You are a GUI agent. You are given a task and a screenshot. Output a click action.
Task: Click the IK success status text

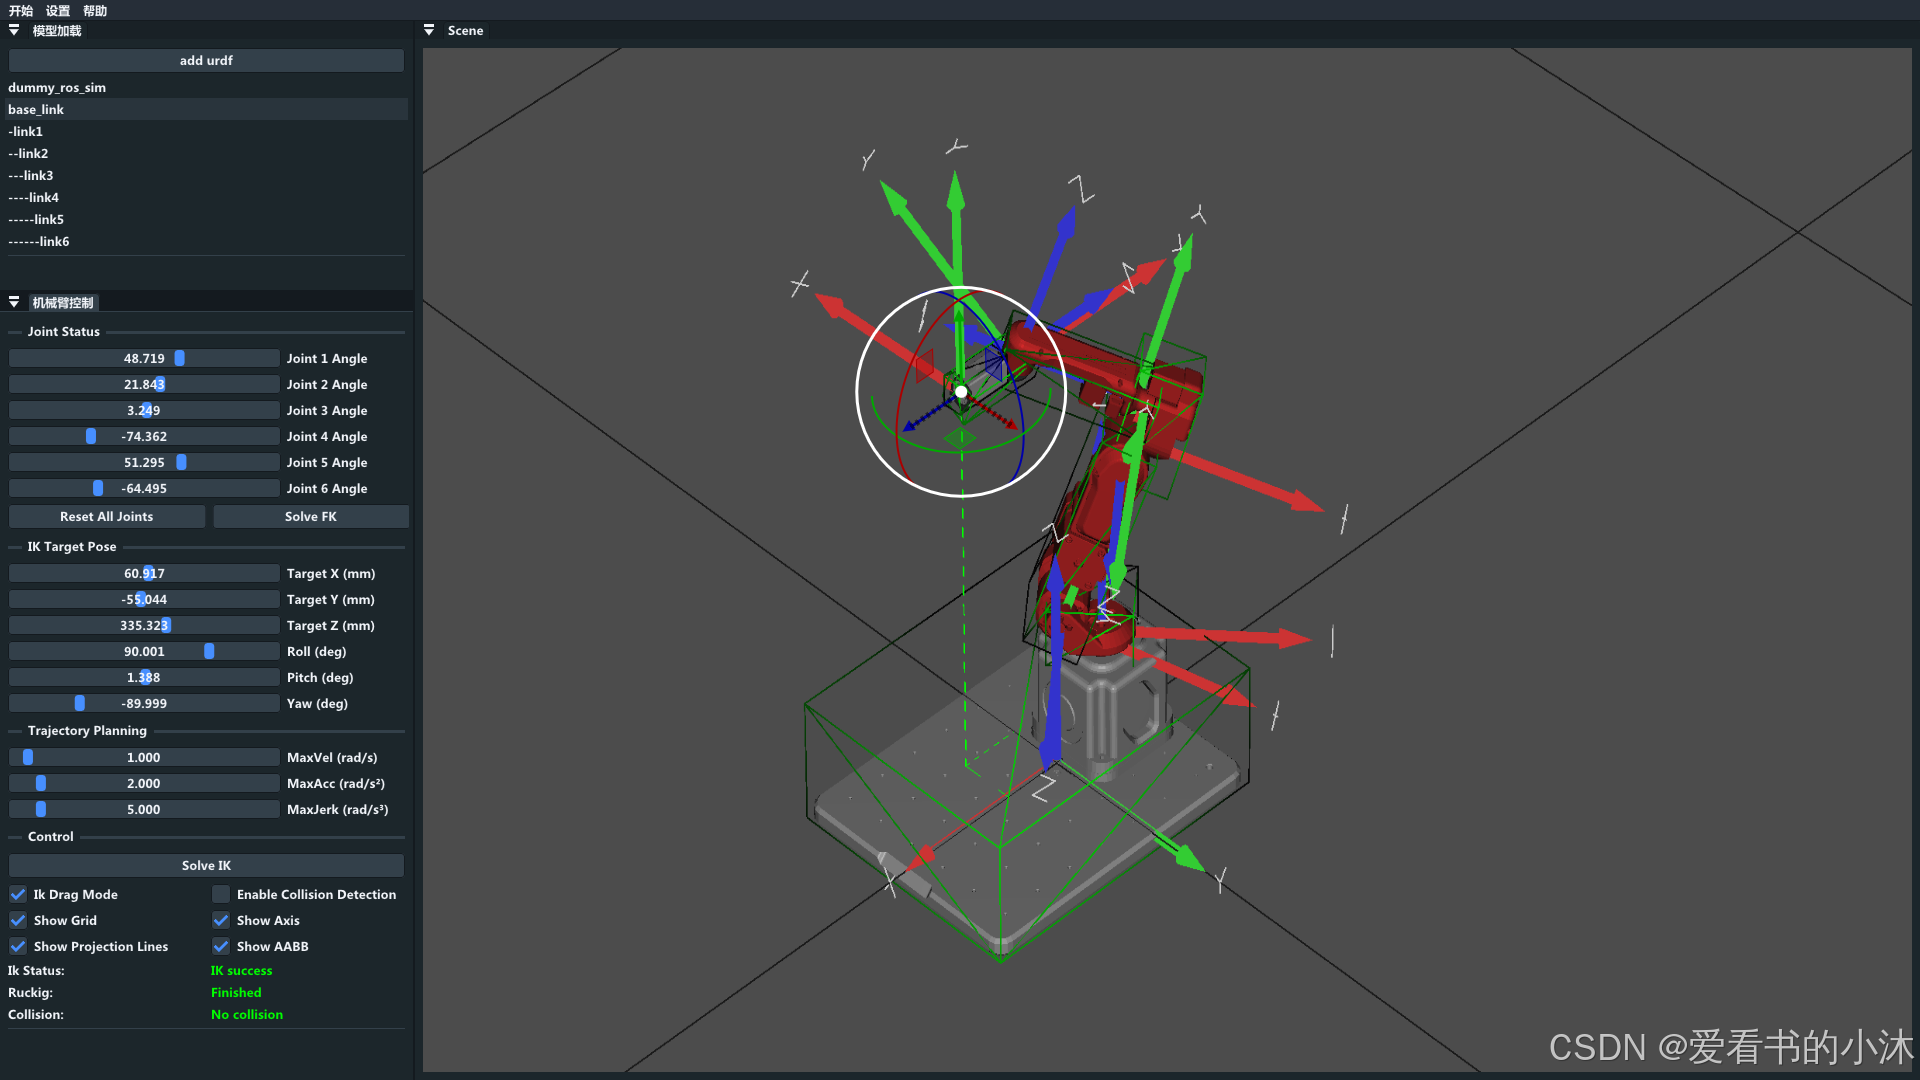(241, 971)
